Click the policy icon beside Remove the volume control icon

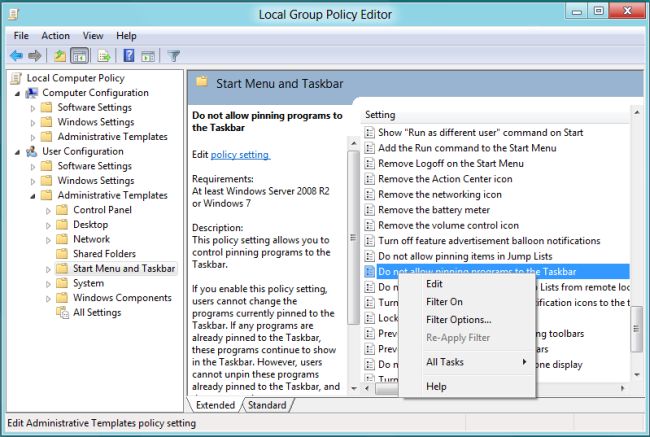point(369,226)
